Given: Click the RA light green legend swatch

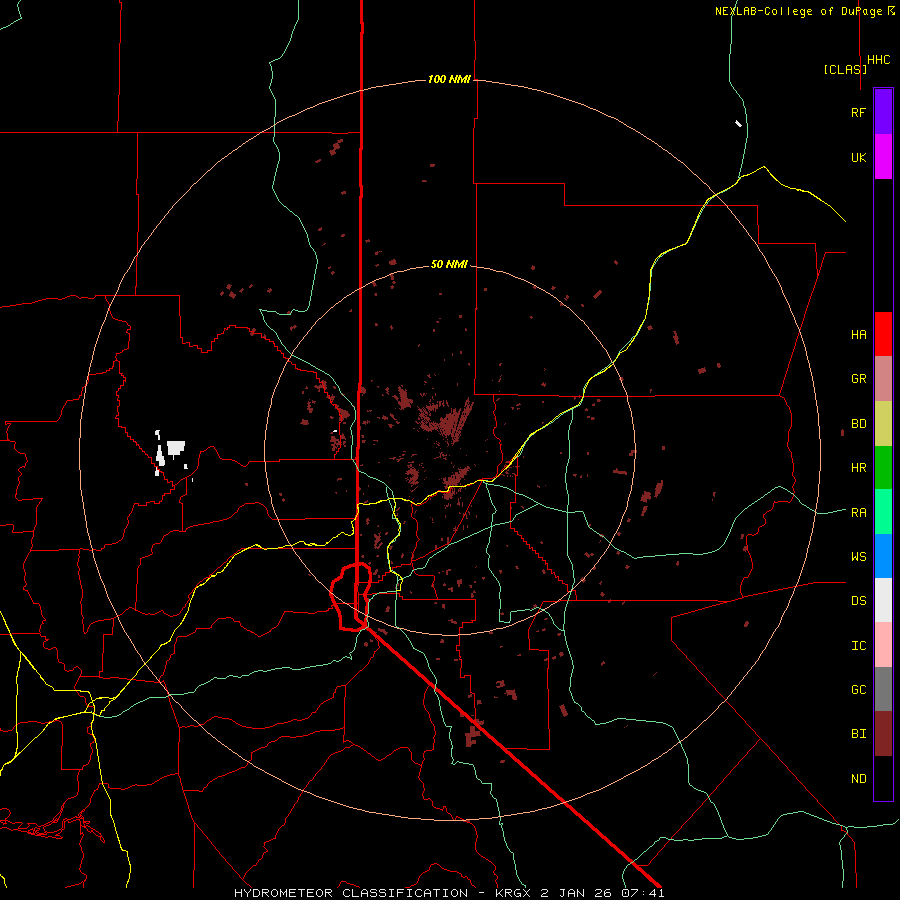Looking at the screenshot, I should tap(883, 512).
